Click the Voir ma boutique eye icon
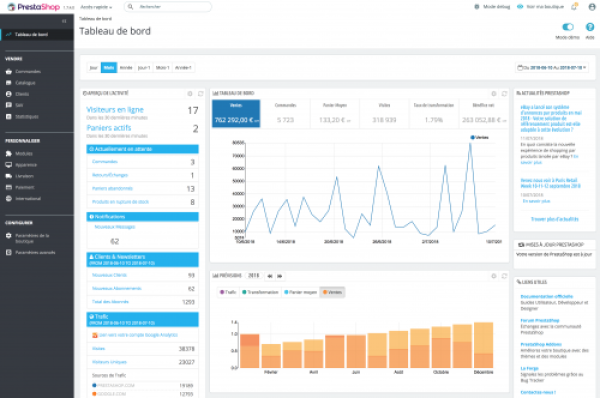 pyautogui.click(x=520, y=7)
